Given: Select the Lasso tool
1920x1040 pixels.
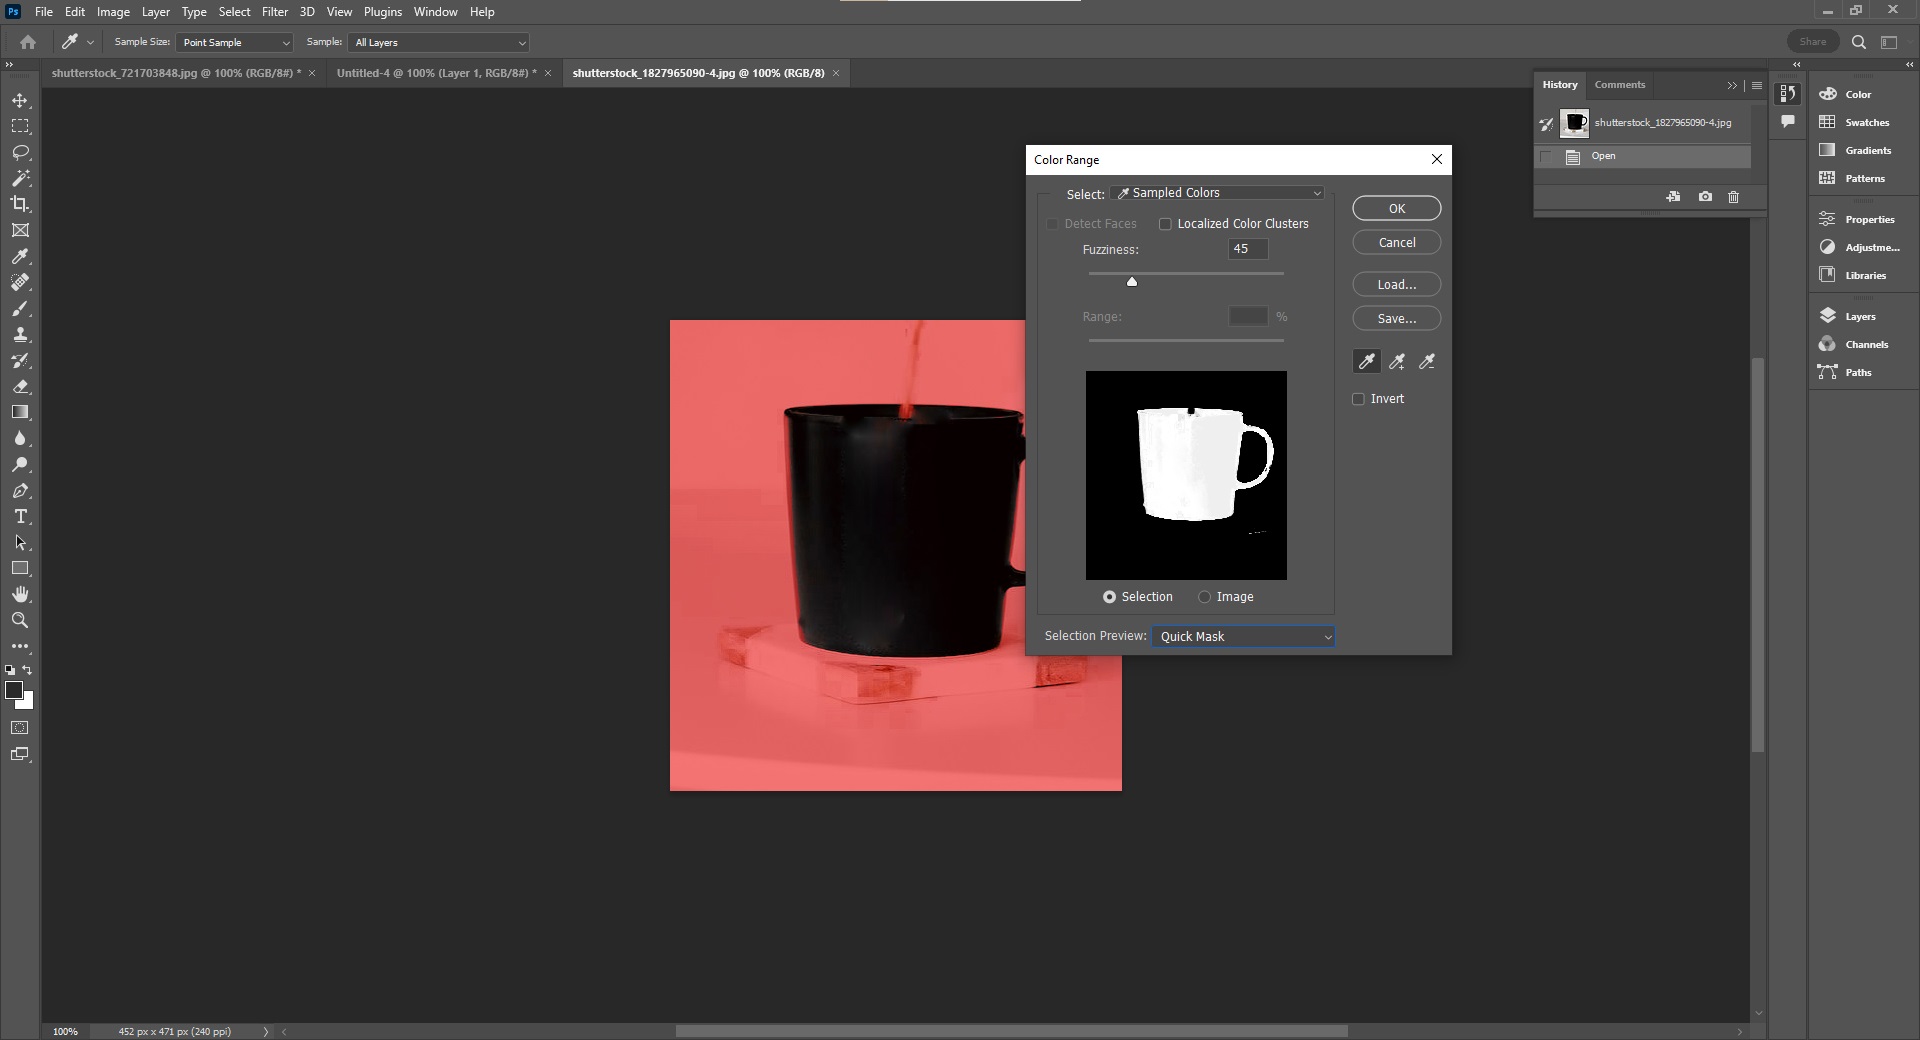Looking at the screenshot, I should (x=20, y=152).
